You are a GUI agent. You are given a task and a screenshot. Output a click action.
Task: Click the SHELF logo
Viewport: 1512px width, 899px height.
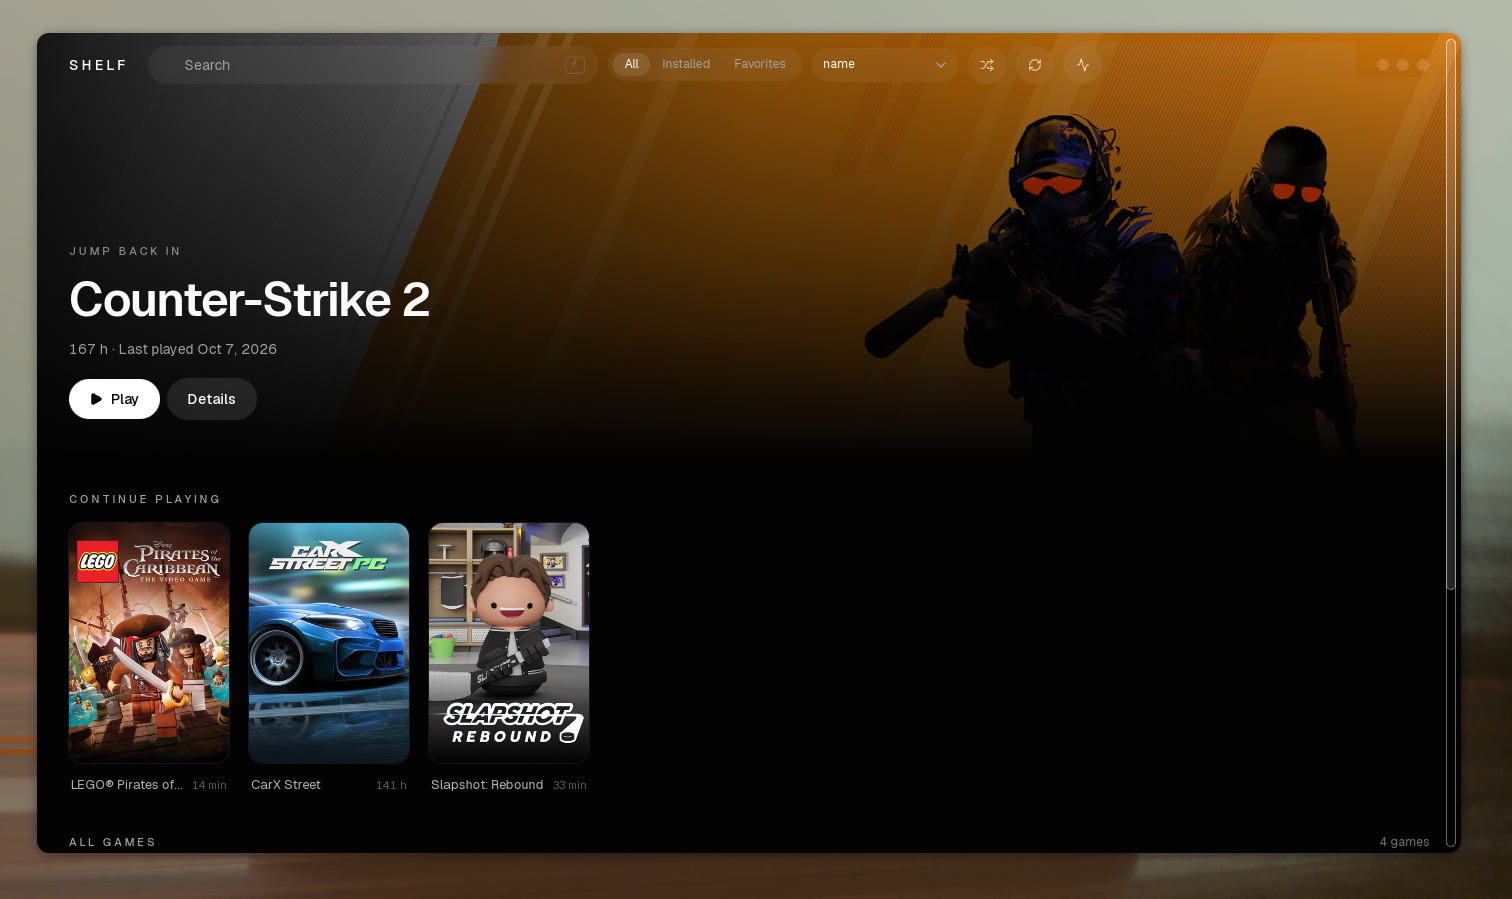pyautogui.click(x=98, y=65)
